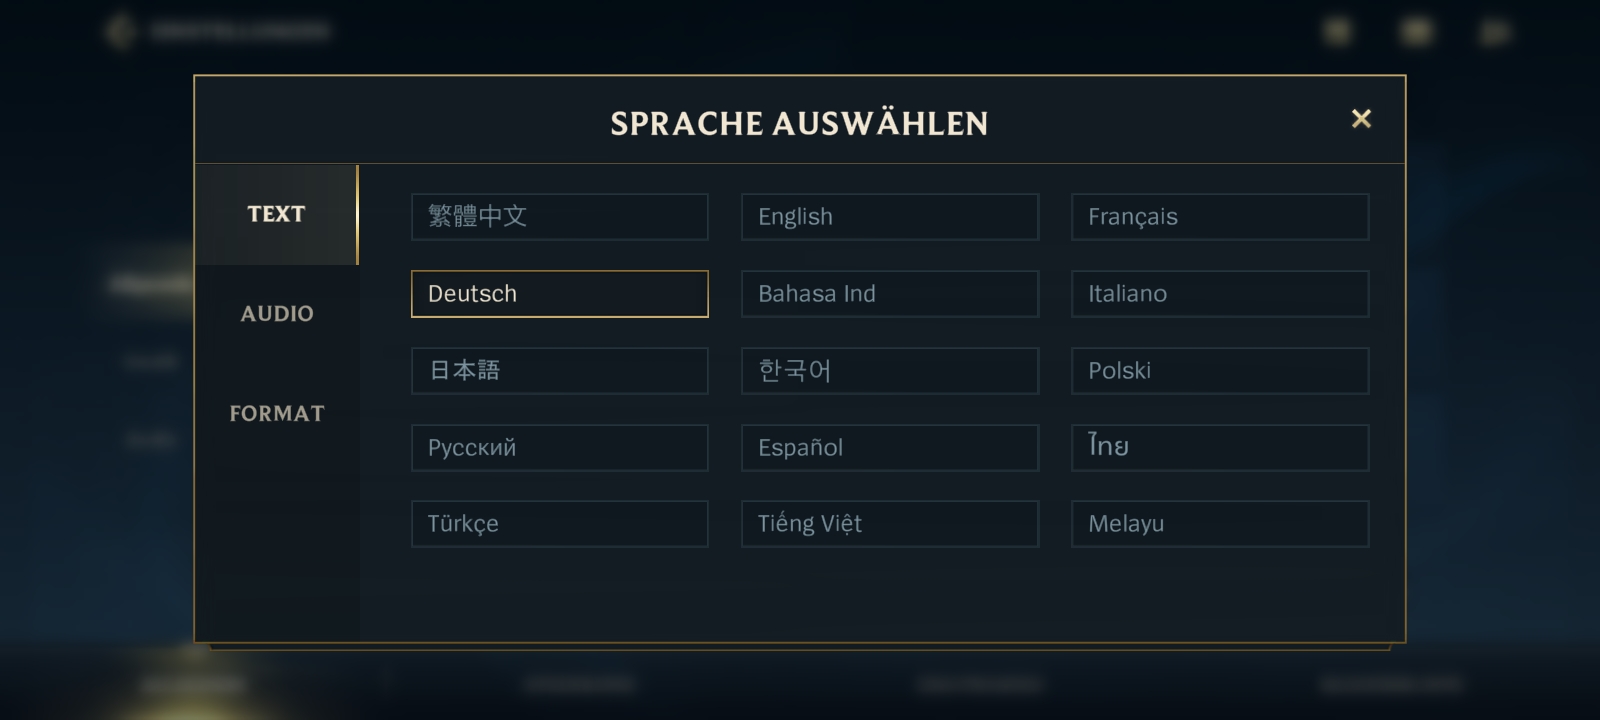Select Bahasa Ind language option
1600x720 pixels.
[889, 294]
